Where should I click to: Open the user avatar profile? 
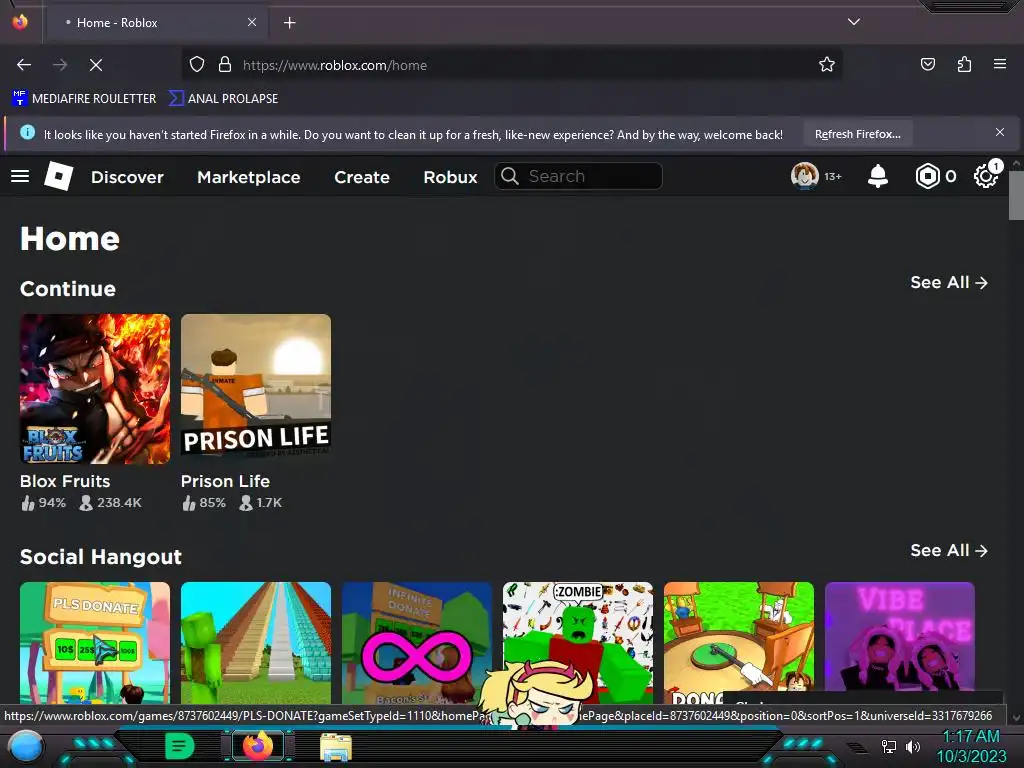pos(805,176)
